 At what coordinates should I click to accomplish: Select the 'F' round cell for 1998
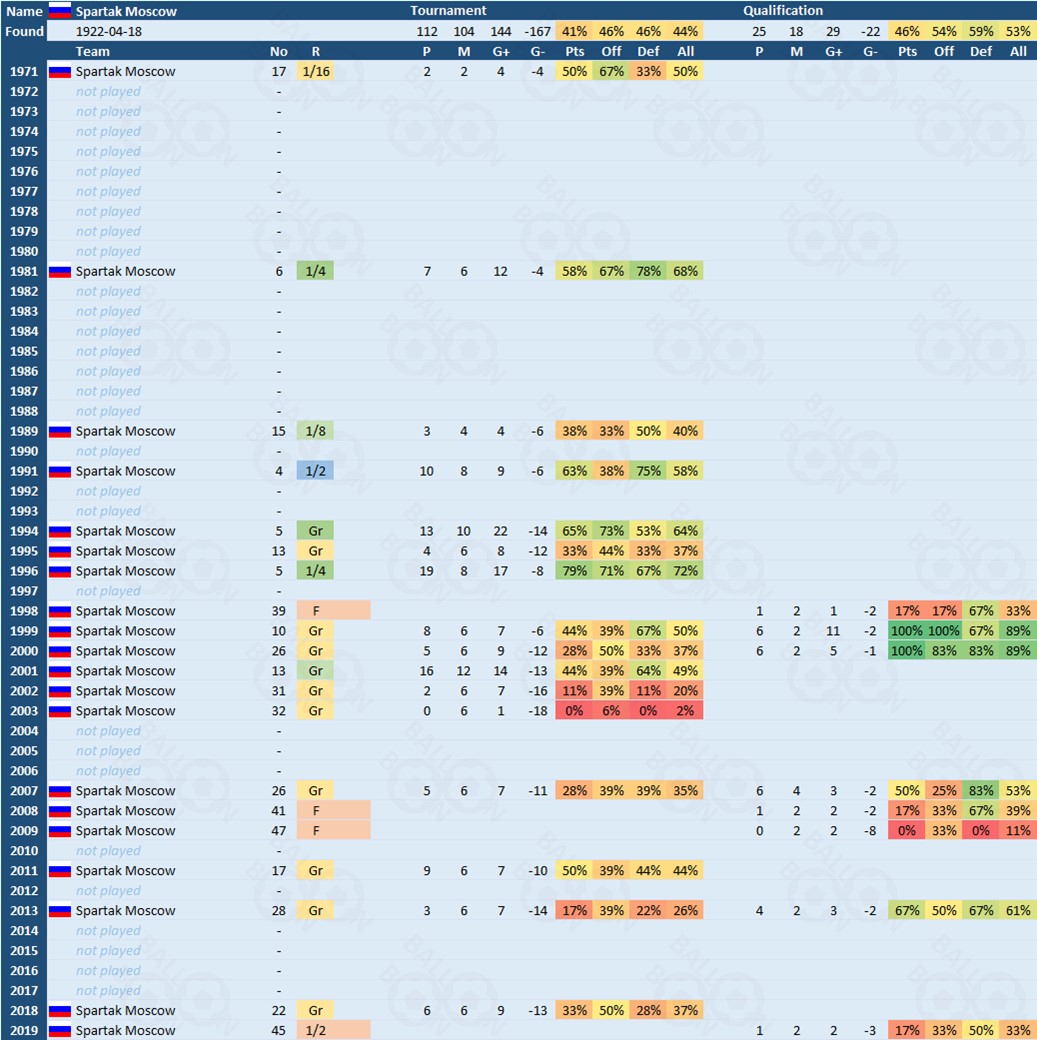pyautogui.click(x=333, y=611)
